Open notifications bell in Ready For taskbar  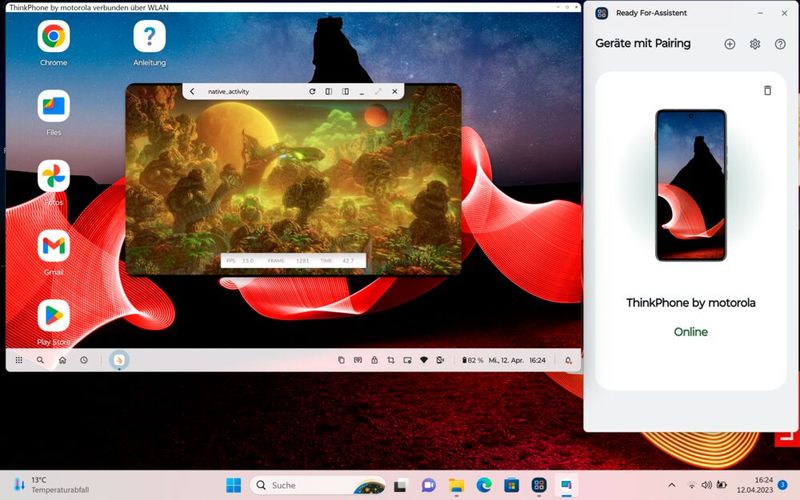568,360
